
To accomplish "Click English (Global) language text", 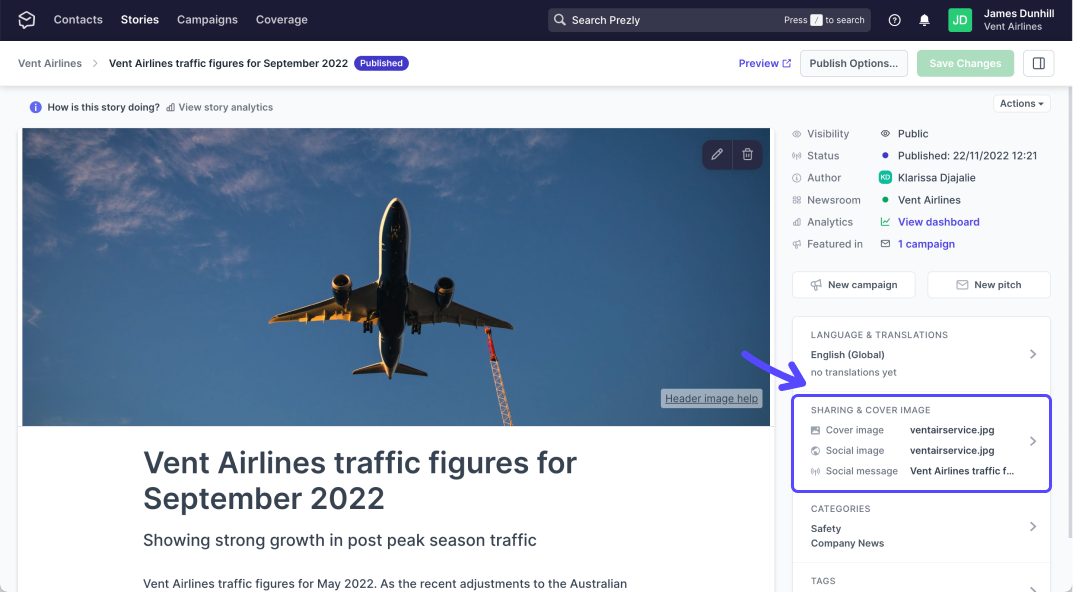I will click(x=847, y=355).
